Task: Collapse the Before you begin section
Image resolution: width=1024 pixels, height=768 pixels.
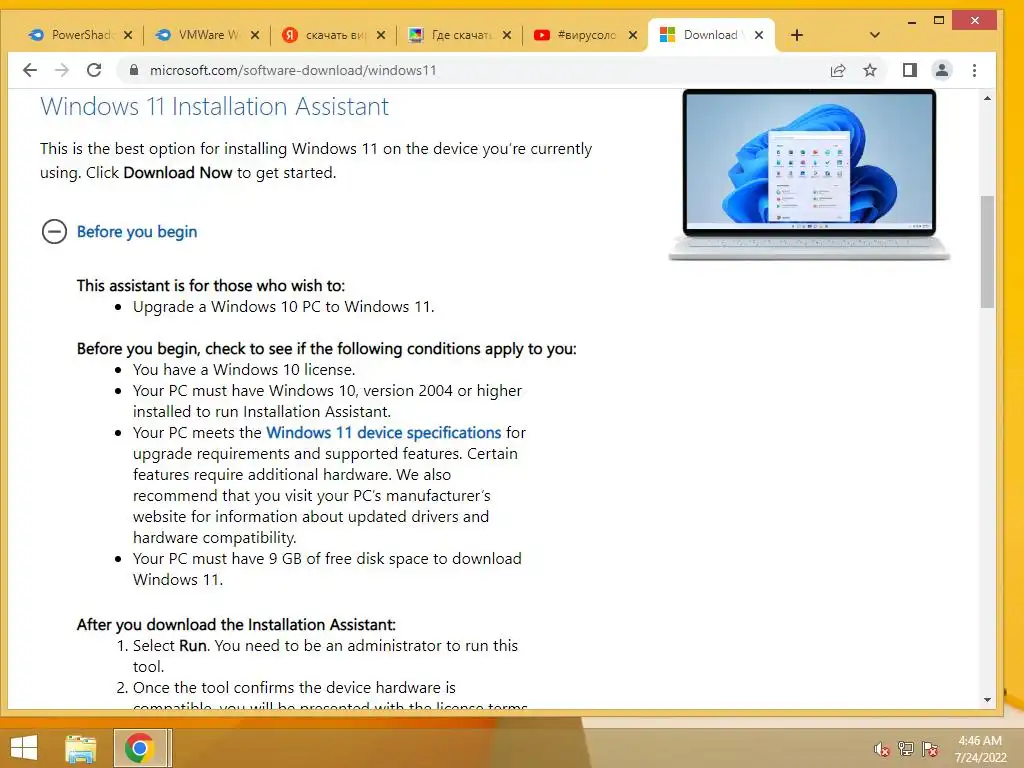Action: tap(54, 231)
